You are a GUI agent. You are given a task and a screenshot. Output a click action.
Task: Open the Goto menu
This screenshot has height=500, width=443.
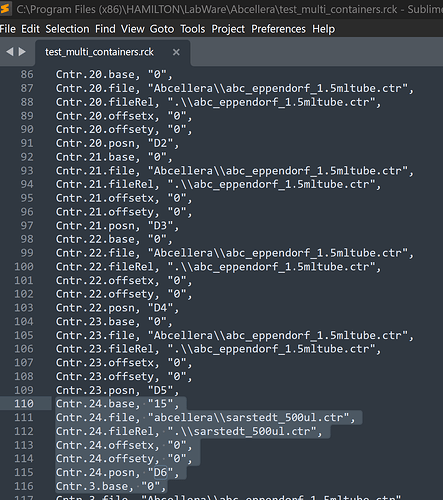pos(162,29)
